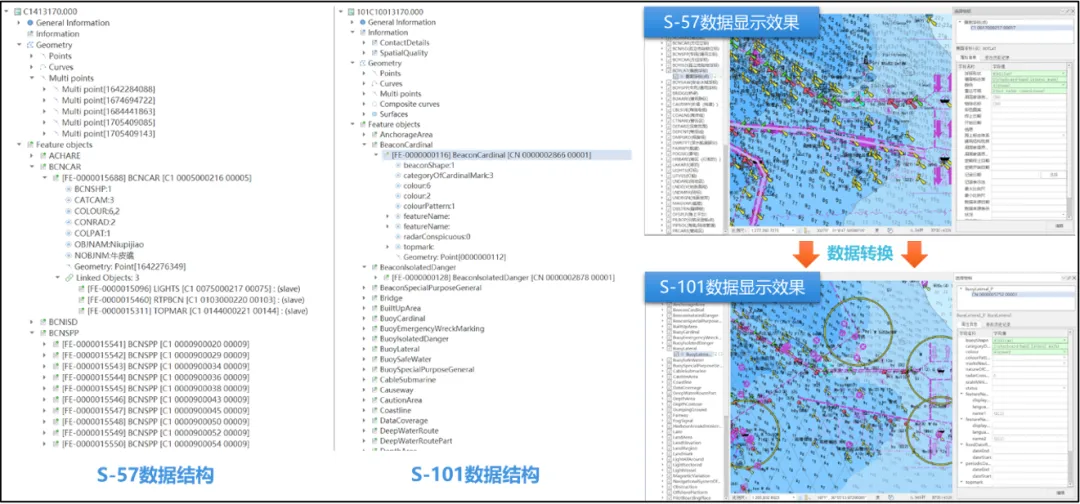
Task: Click the ContactDetails node icon
Action: coord(374,43)
